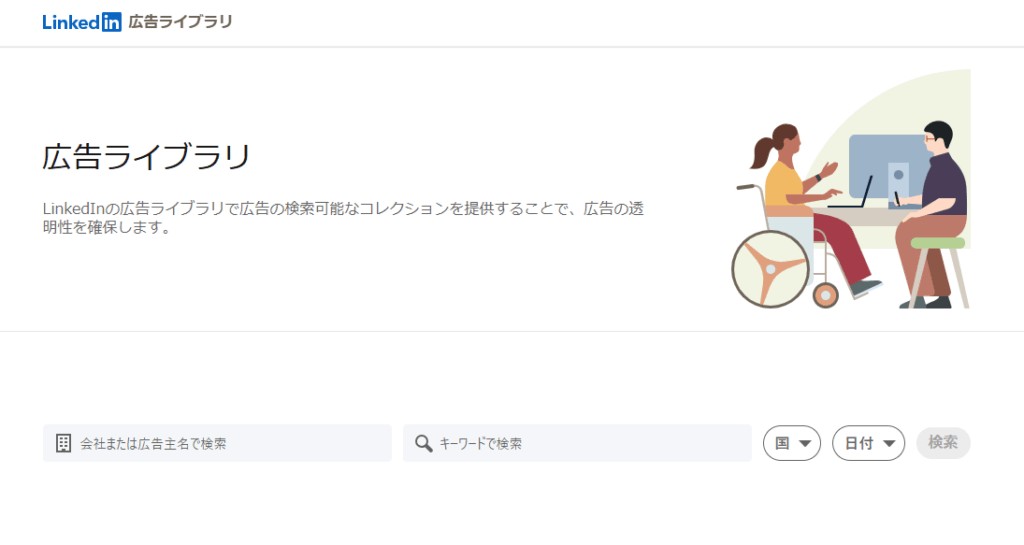Focus the キーワードで検索 keyword field
The width and height of the screenshot is (1024, 545).
[x=577, y=443]
